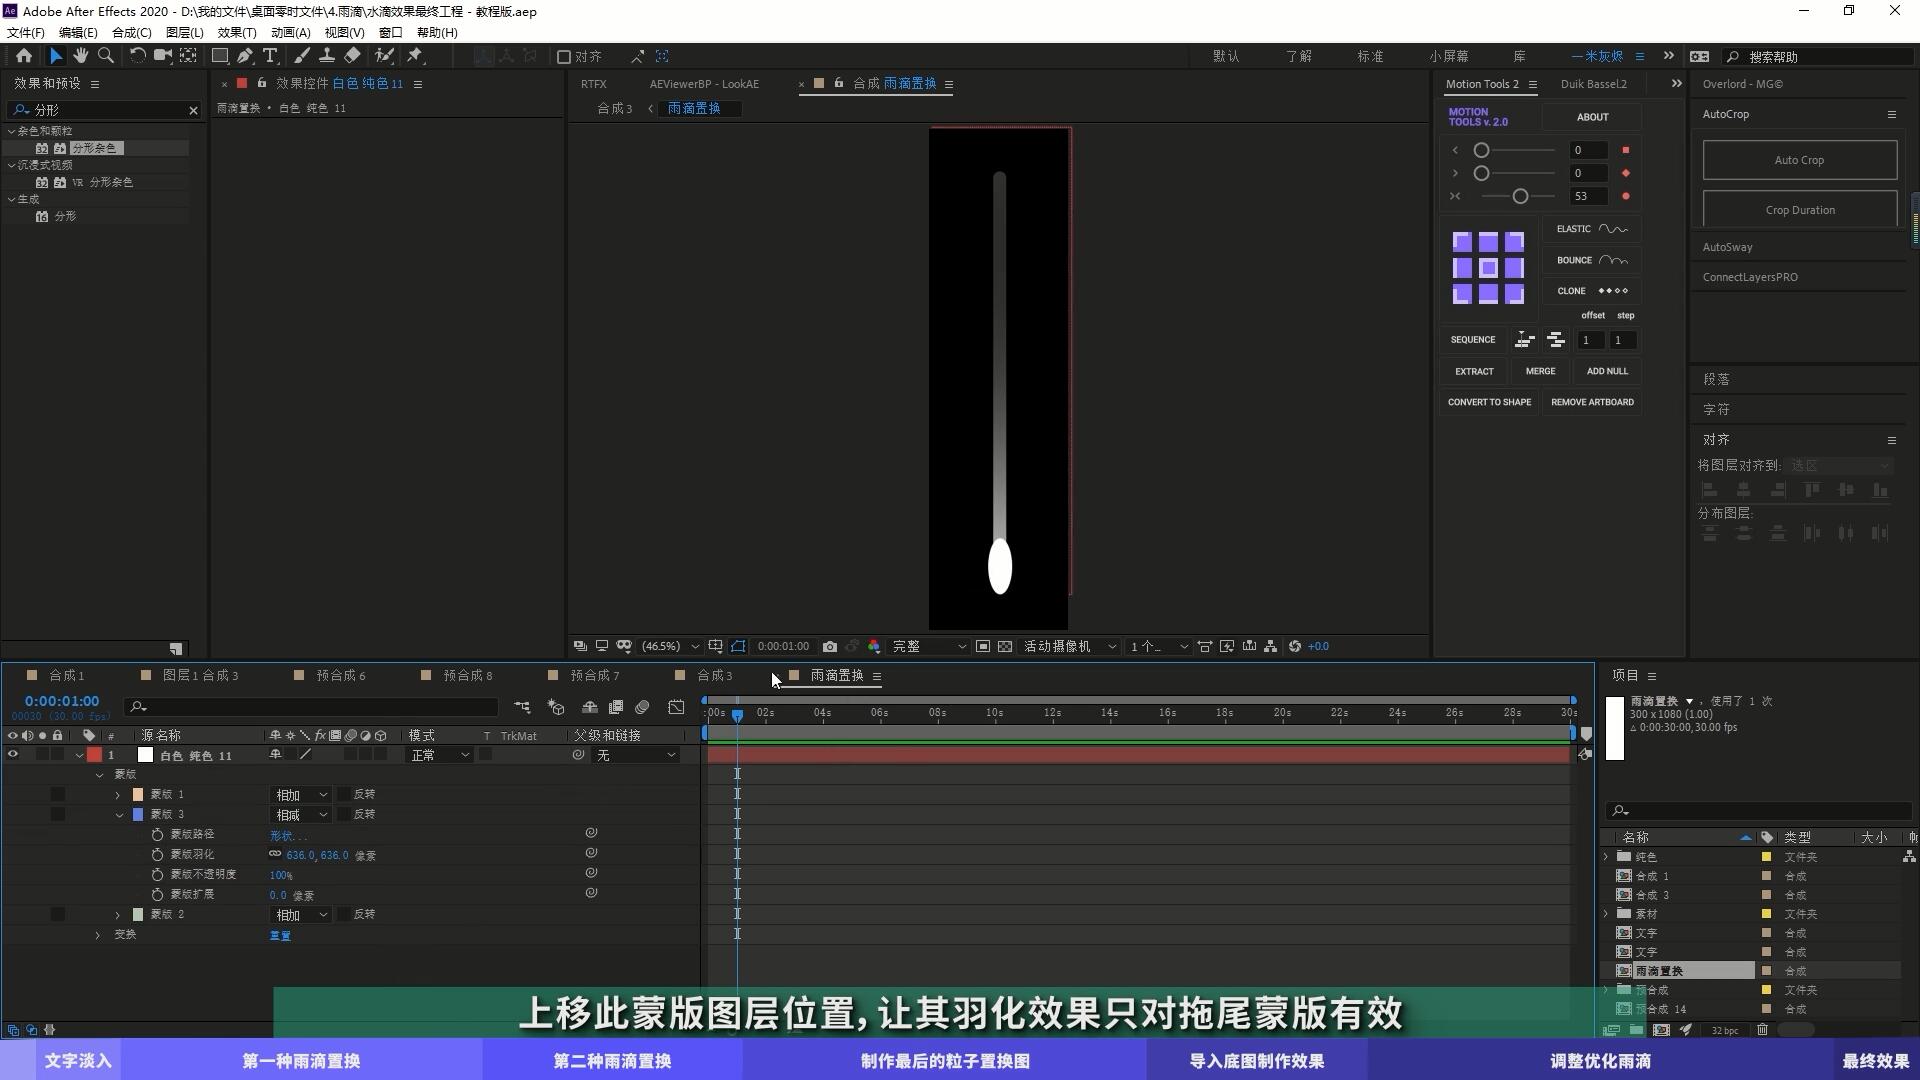This screenshot has width=1920, height=1080.
Task: Click the red label swatch of layer 1
Action: pos(95,756)
